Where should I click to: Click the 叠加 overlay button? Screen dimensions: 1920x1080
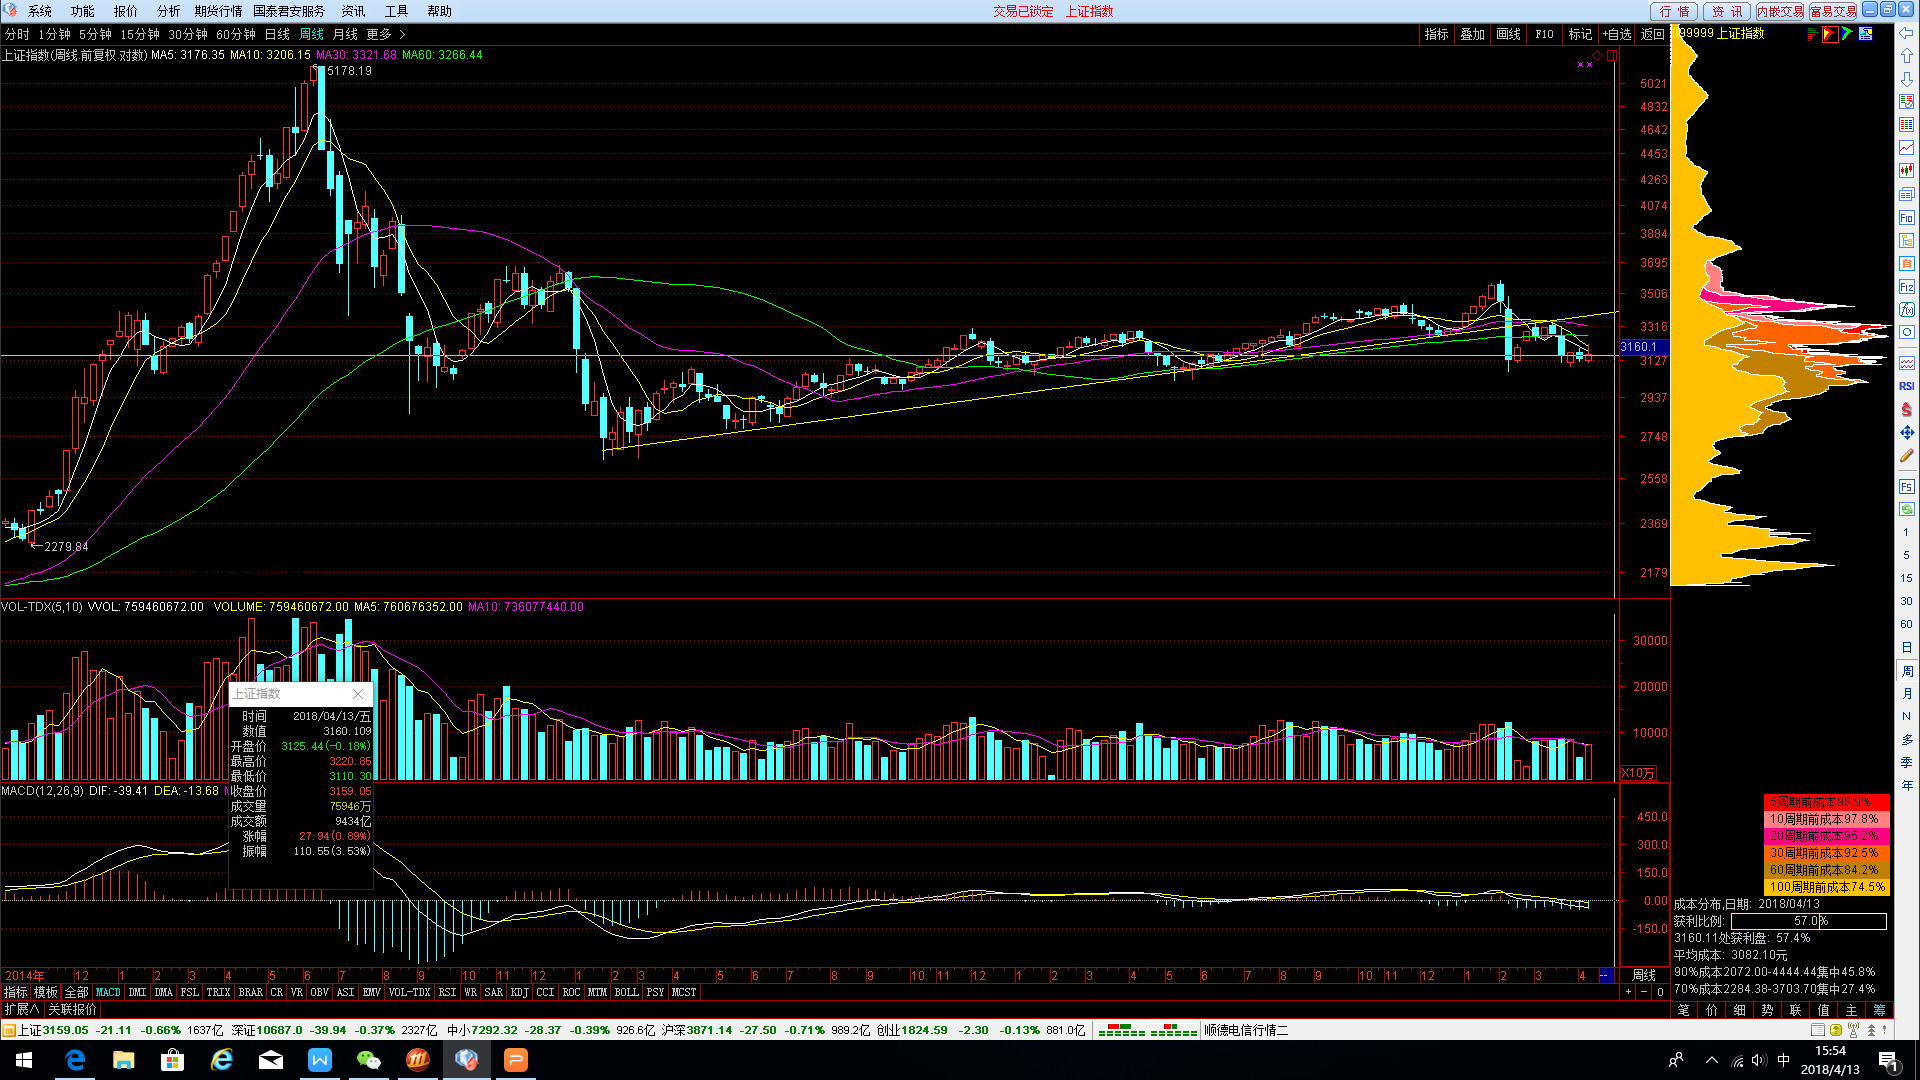point(1472,34)
